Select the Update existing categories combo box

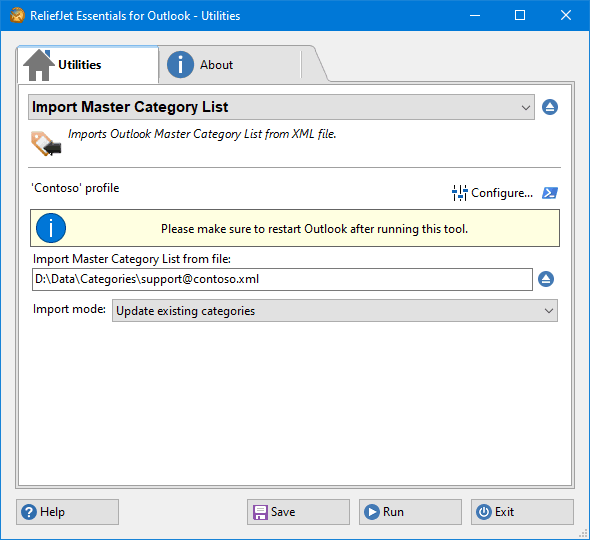point(335,311)
